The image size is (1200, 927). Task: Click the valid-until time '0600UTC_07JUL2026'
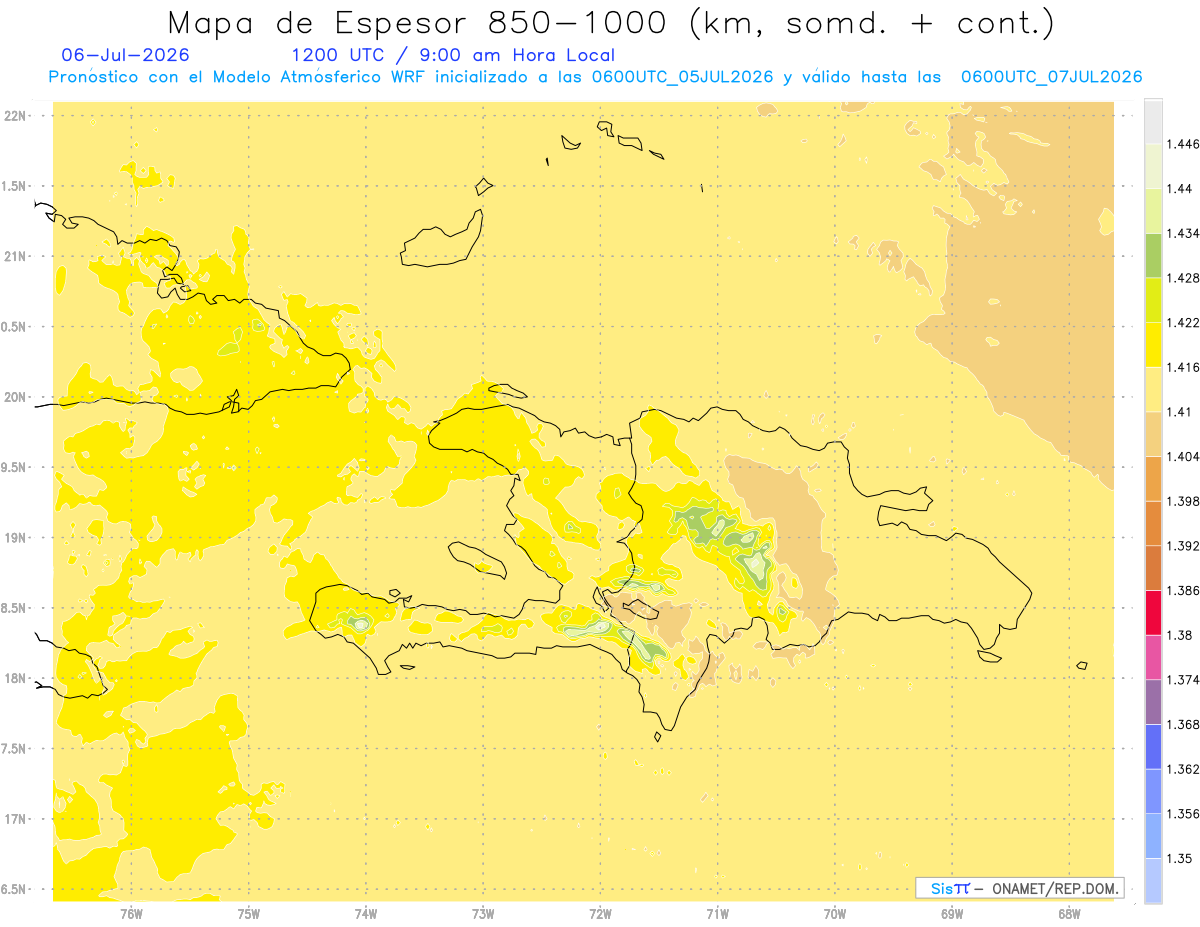point(1051,77)
